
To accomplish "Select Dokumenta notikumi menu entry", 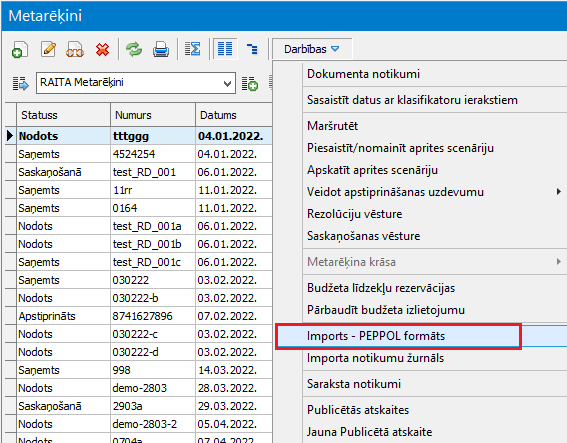I will click(x=363, y=74).
